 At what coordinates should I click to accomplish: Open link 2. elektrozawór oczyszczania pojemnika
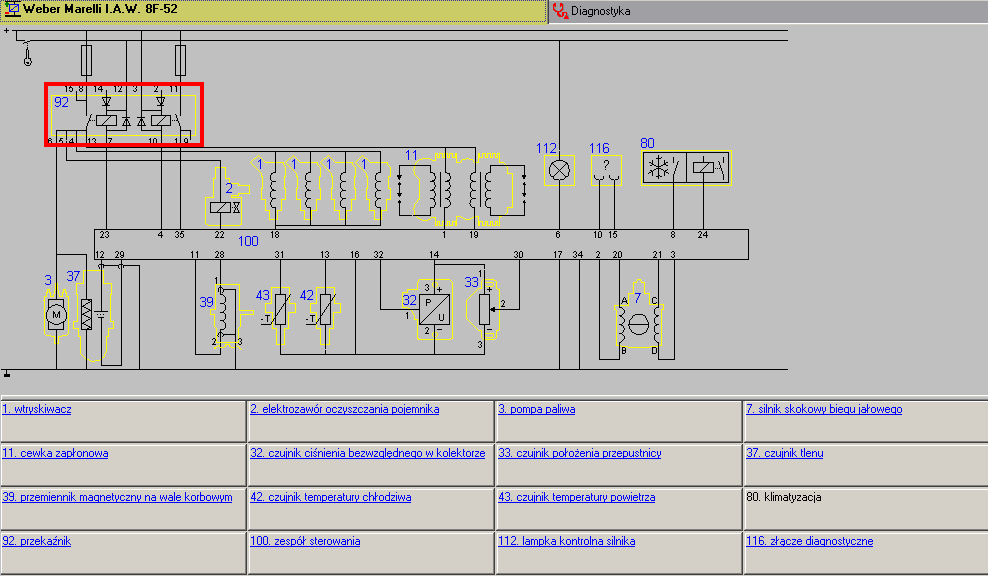(x=345, y=409)
